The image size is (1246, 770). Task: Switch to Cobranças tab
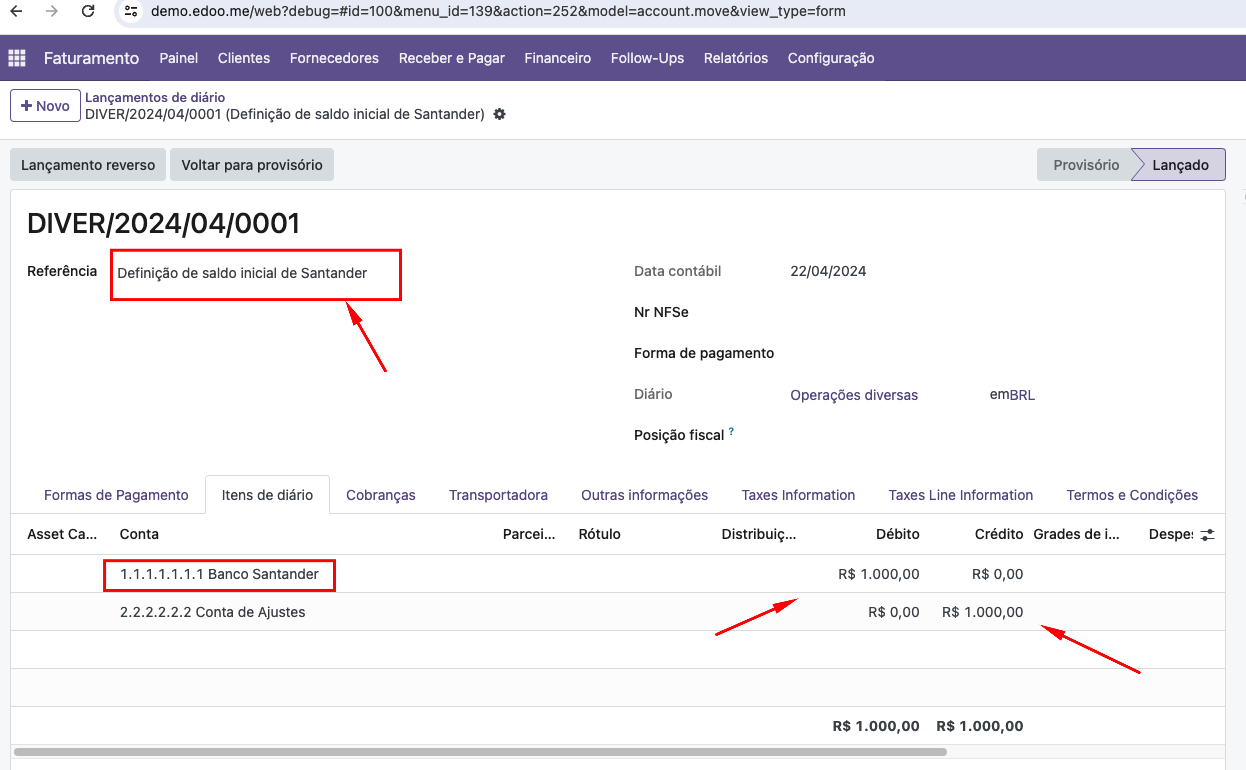[381, 495]
